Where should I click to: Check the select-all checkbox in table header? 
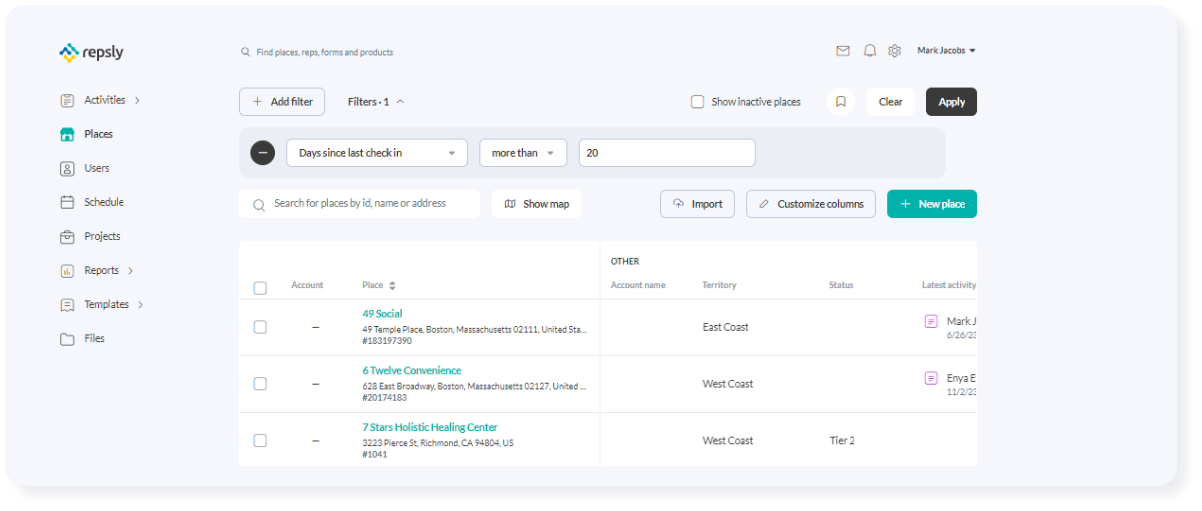click(x=260, y=288)
